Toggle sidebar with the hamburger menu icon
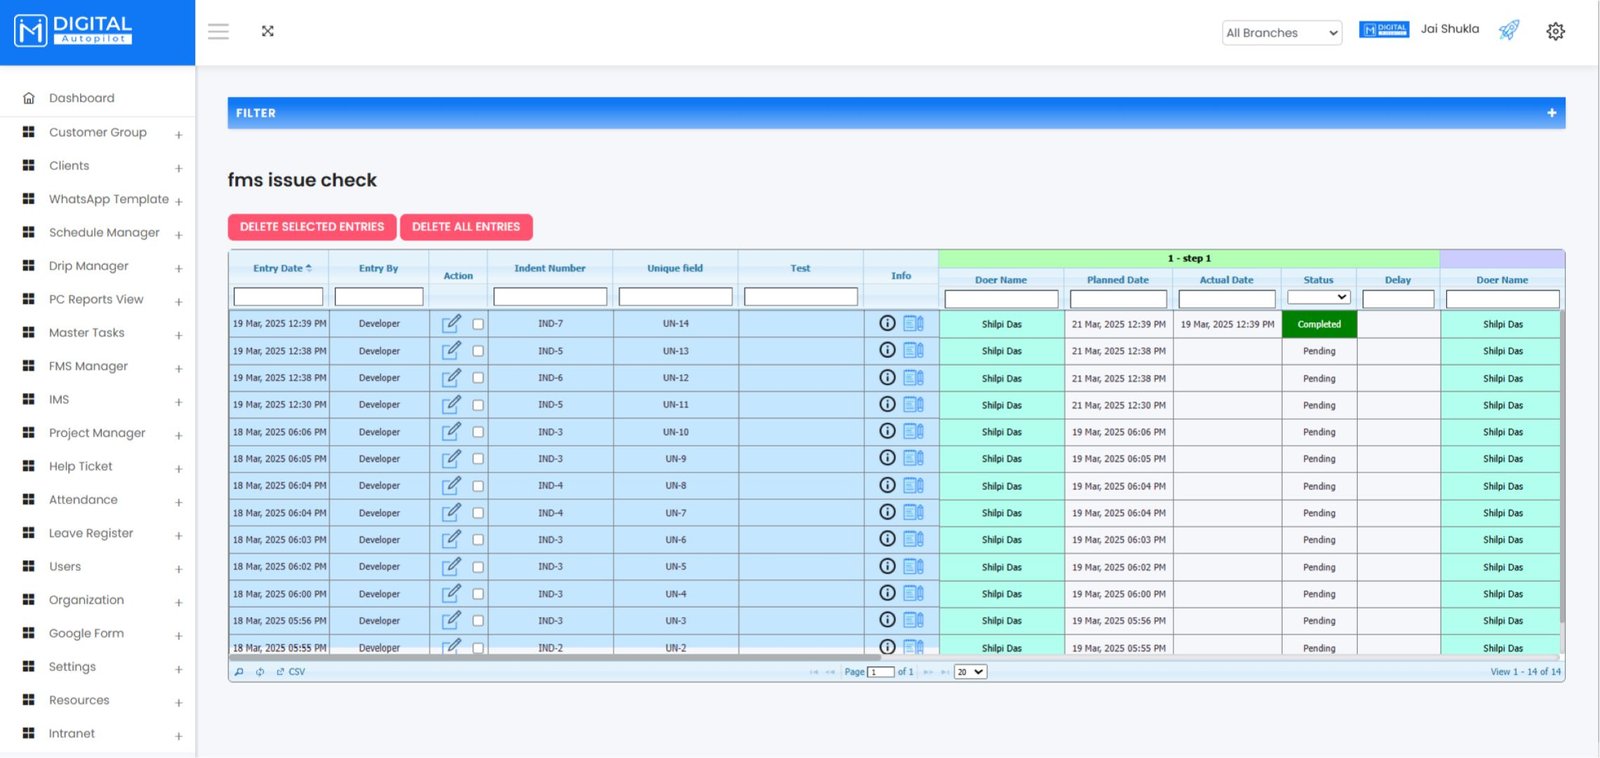Screen dimensions: 1600x758 point(218,32)
